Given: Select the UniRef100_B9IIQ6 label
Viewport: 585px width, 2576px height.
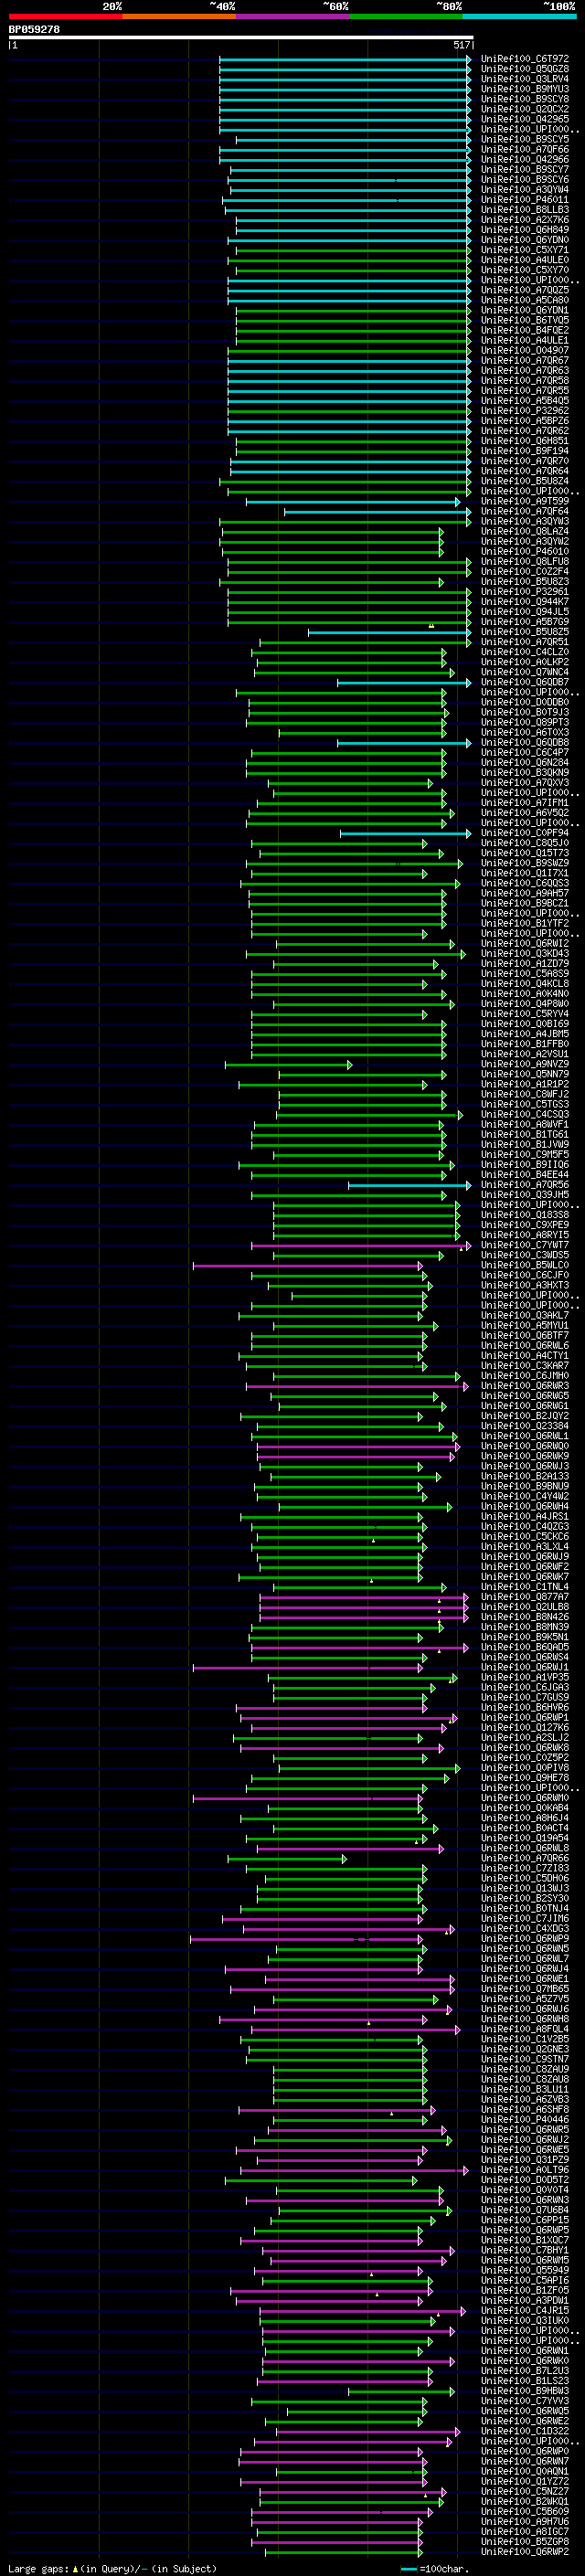Looking at the screenshot, I should click(x=525, y=1165).
